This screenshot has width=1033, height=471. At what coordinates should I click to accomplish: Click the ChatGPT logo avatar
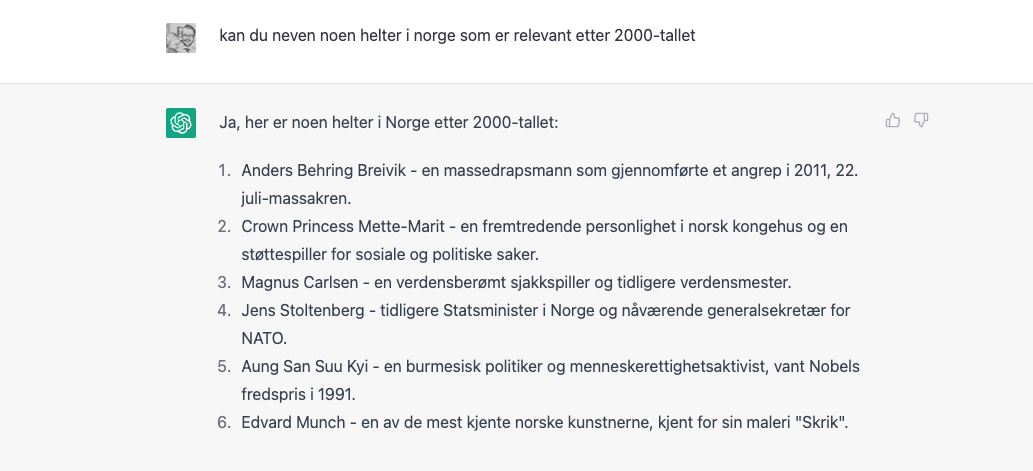[x=181, y=123]
